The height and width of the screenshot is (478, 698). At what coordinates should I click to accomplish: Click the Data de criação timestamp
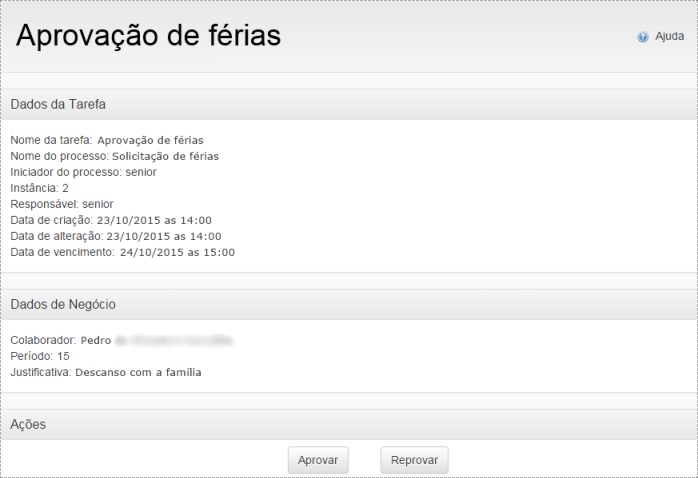(154, 220)
